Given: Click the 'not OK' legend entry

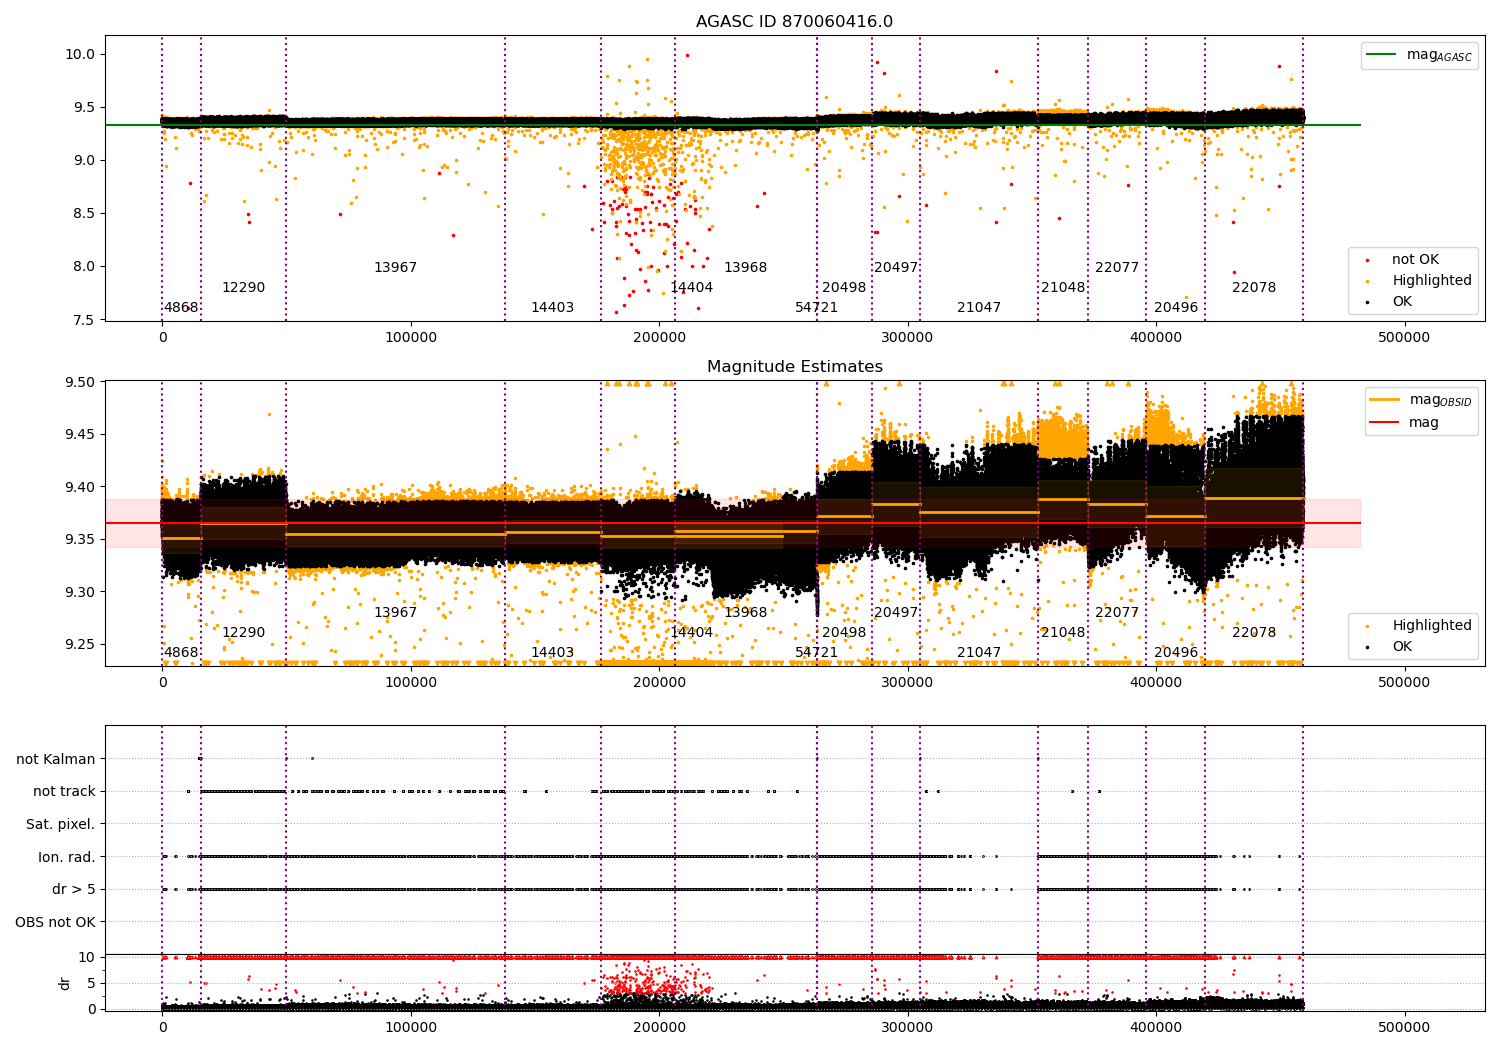Looking at the screenshot, I should [x=1415, y=260].
